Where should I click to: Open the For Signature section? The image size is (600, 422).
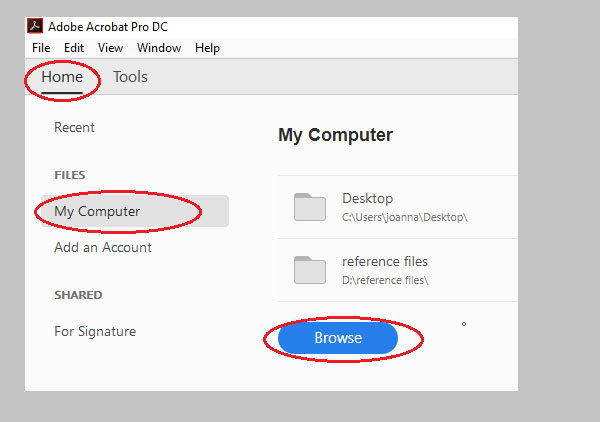[95, 331]
